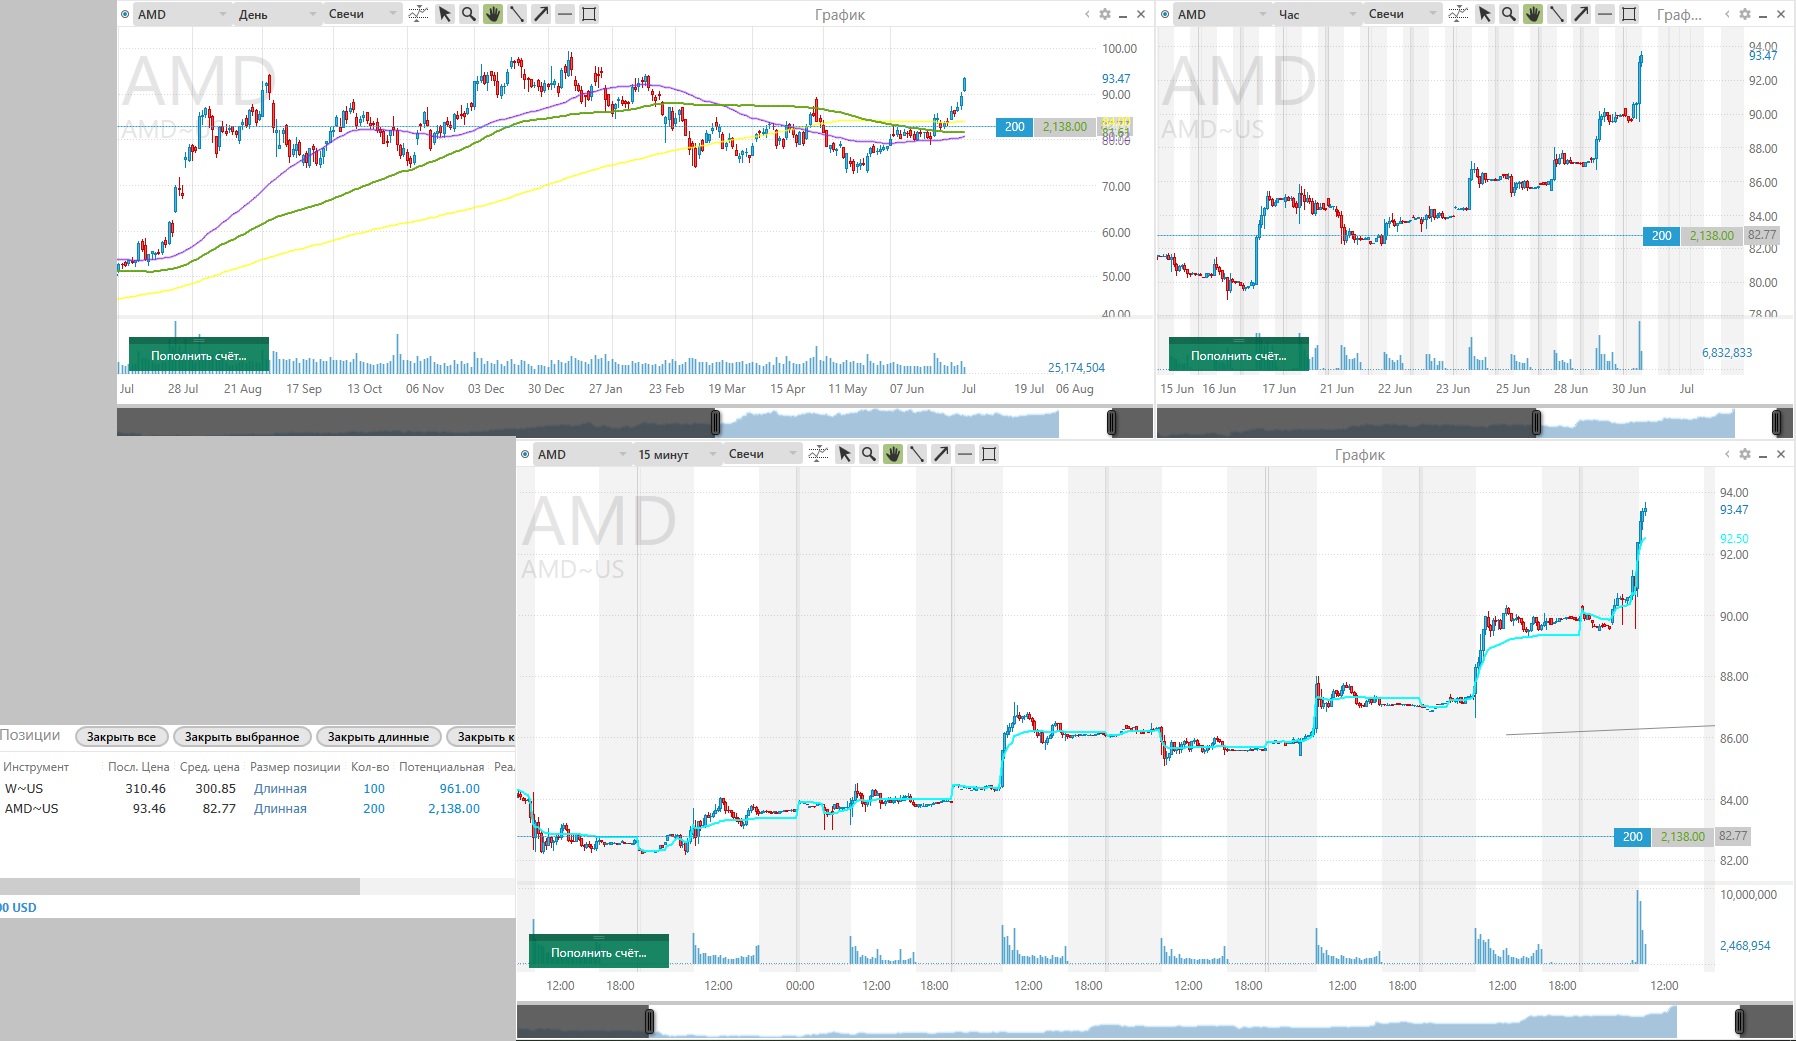Click left handle of hourly chart range slider
The width and height of the screenshot is (1796, 1041).
1536,422
